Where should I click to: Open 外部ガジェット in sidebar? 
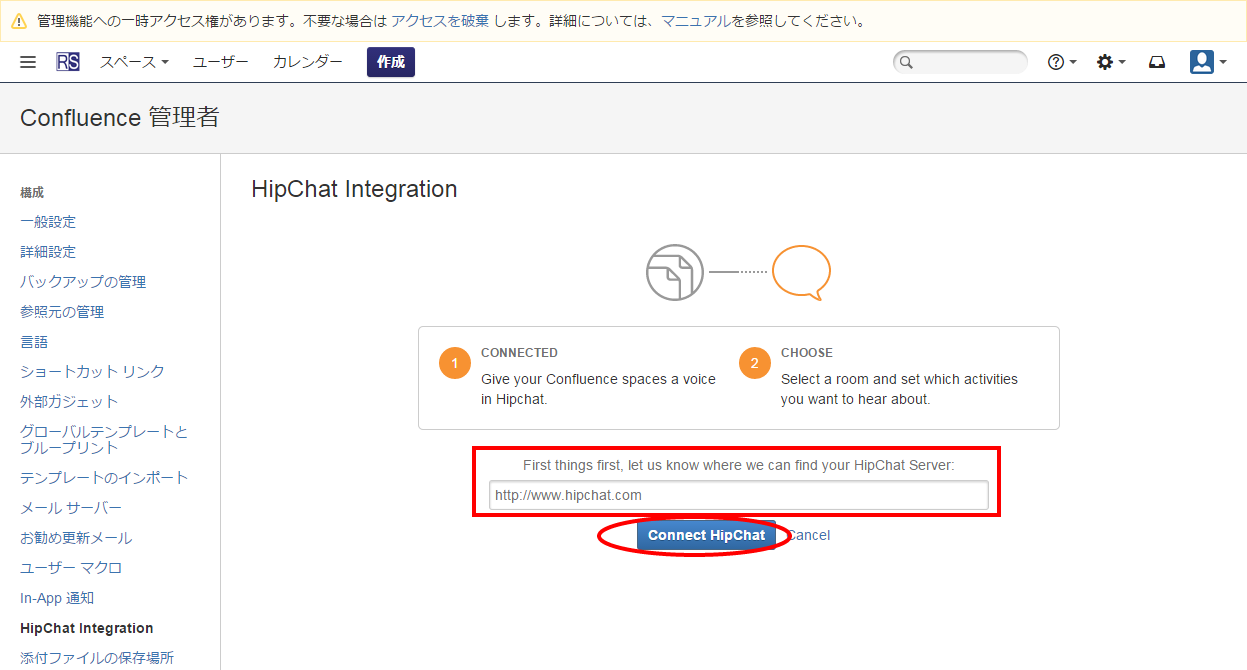pyautogui.click(x=69, y=402)
